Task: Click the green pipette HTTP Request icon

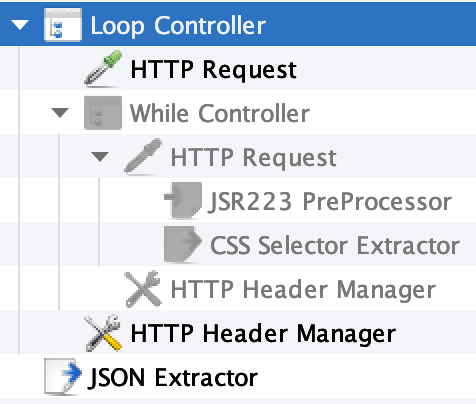Action: pyautogui.click(x=103, y=69)
